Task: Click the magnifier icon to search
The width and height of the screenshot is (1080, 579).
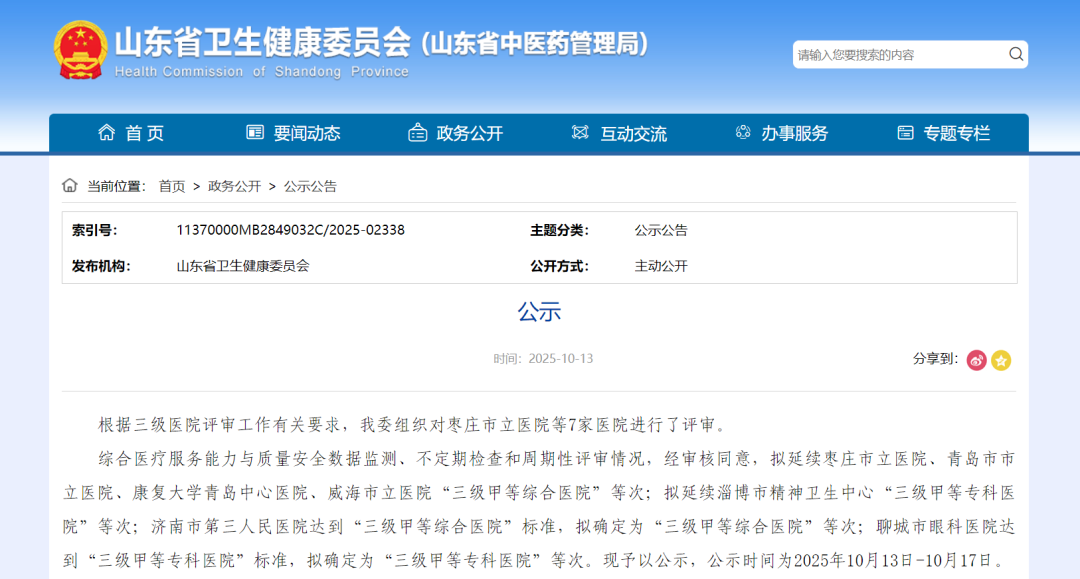Action: (1014, 54)
